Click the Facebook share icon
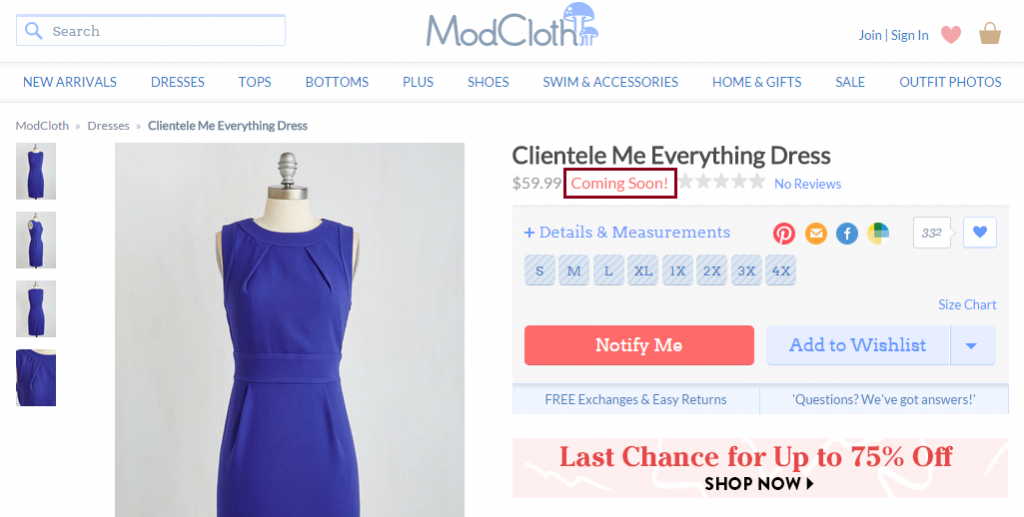1024x517 pixels. 847,233
